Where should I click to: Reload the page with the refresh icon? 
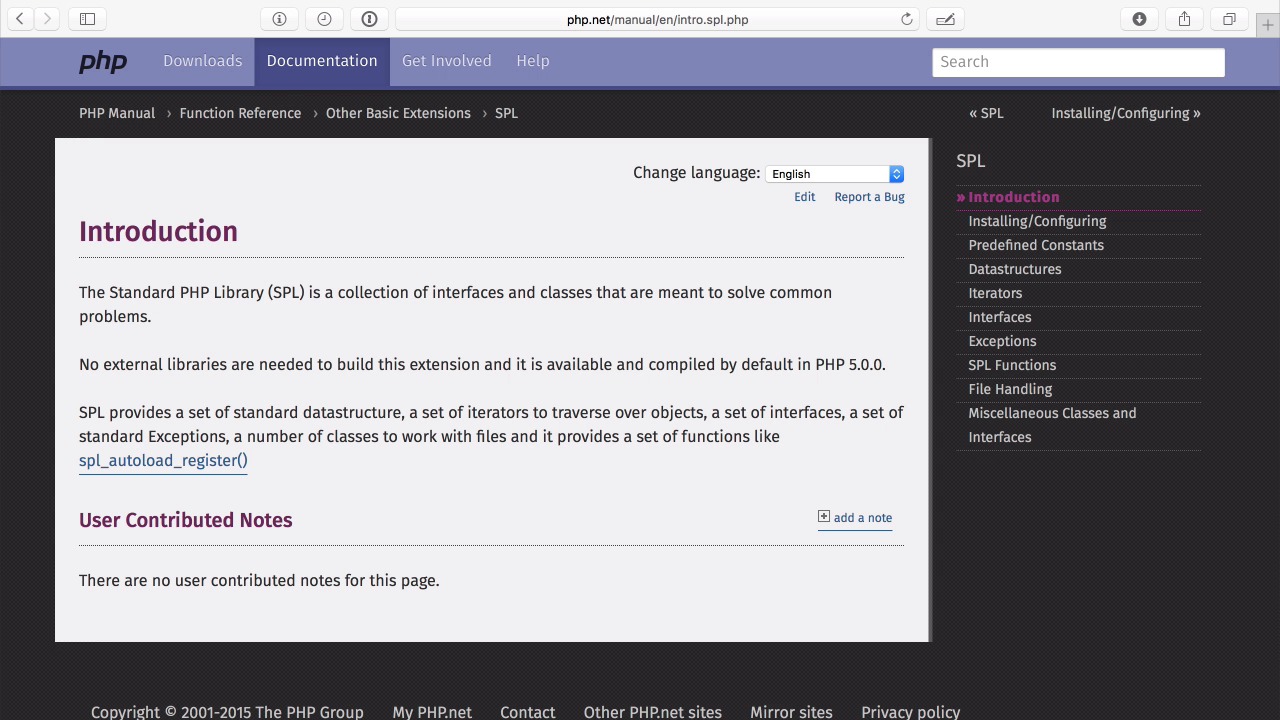click(x=907, y=19)
